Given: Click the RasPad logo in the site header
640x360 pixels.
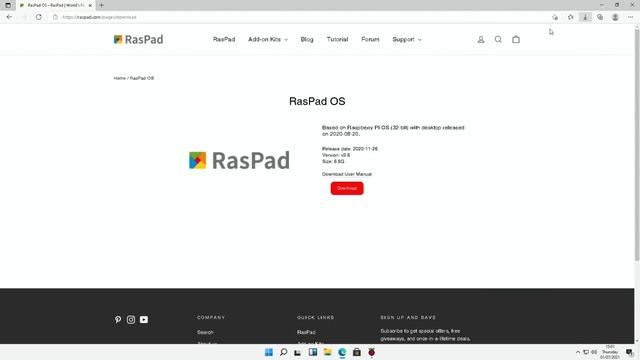Looking at the screenshot, I should 138,39.
